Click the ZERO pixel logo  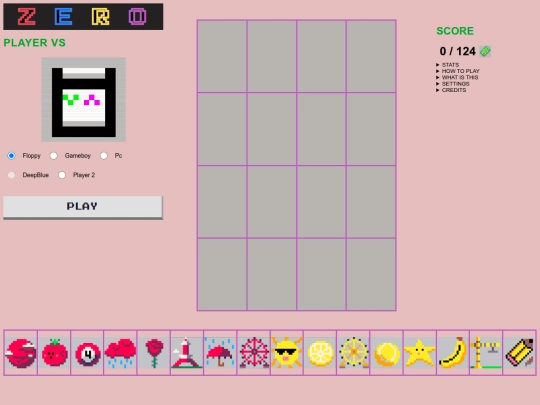pyautogui.click(x=83, y=17)
